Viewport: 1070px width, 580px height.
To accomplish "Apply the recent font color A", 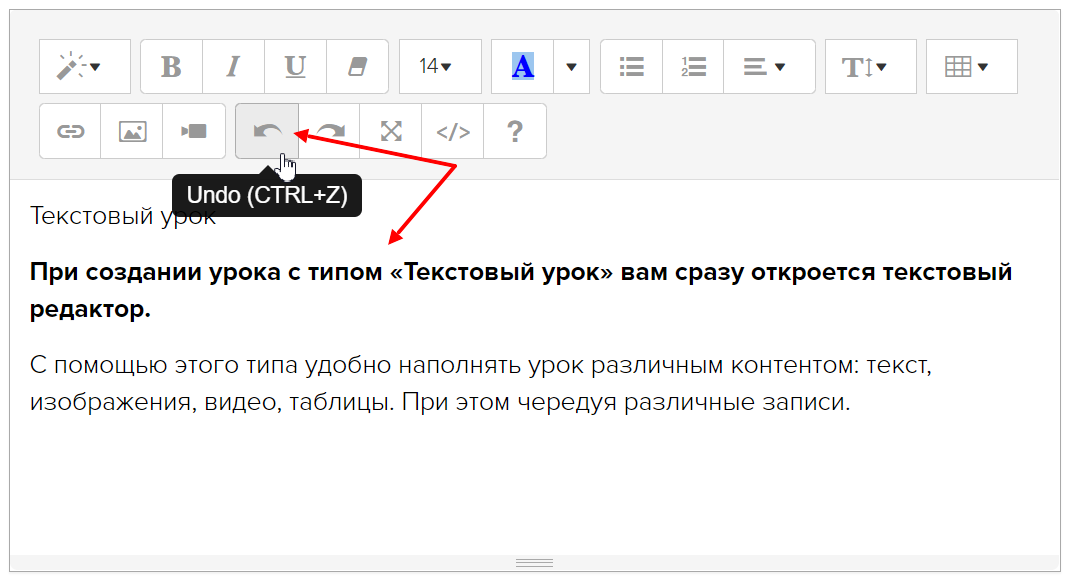I will coord(522,67).
